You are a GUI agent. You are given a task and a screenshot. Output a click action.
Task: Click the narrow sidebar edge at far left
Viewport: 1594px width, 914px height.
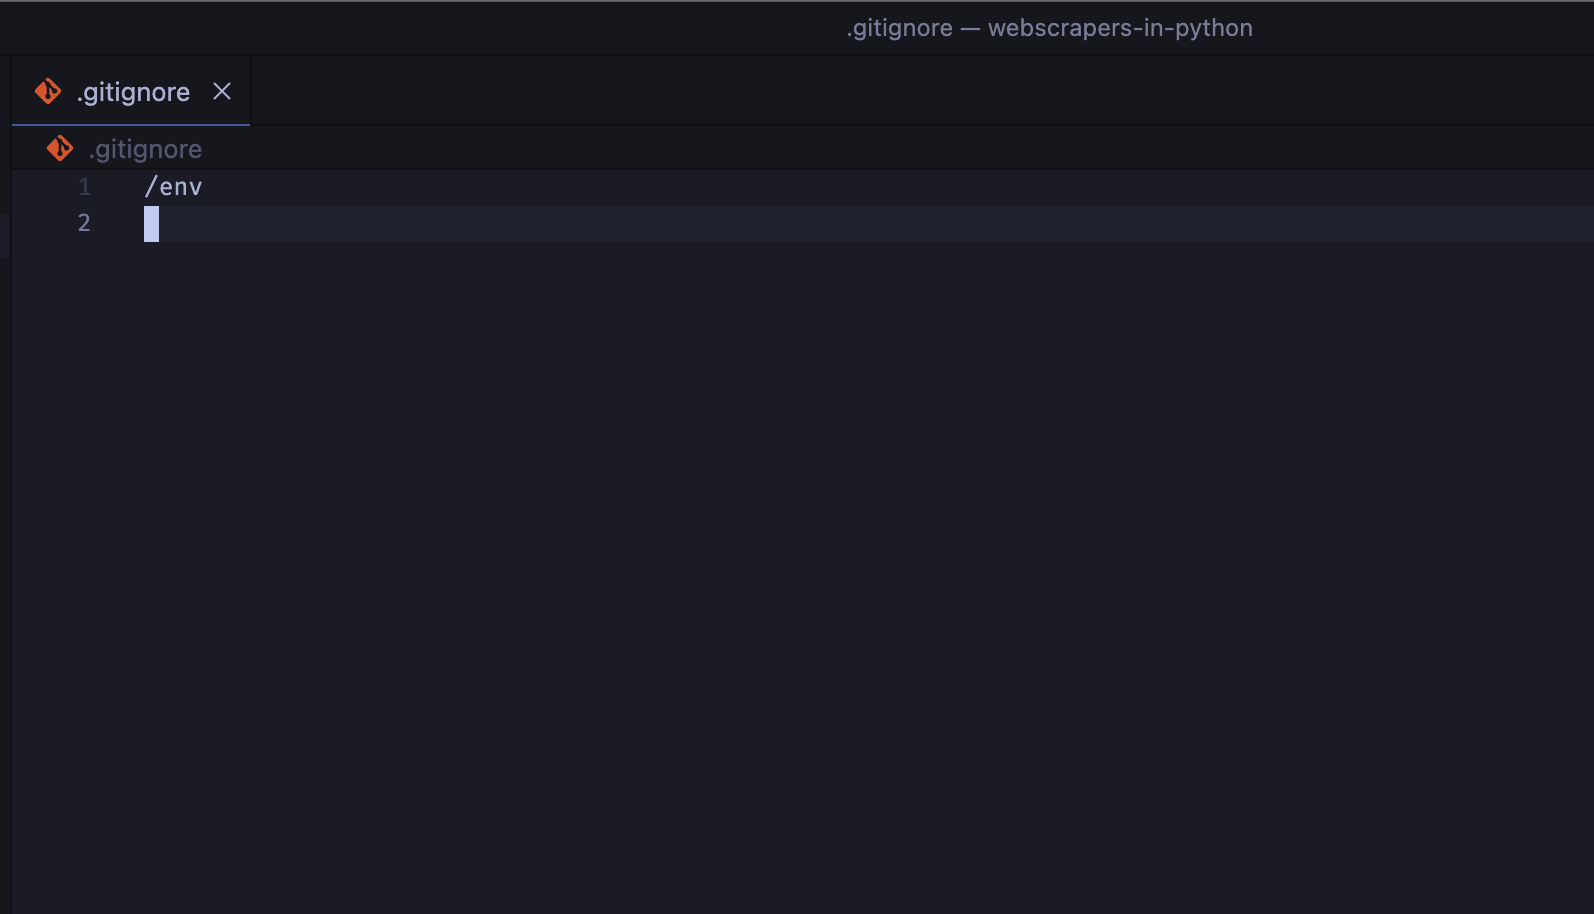[x=5, y=500]
